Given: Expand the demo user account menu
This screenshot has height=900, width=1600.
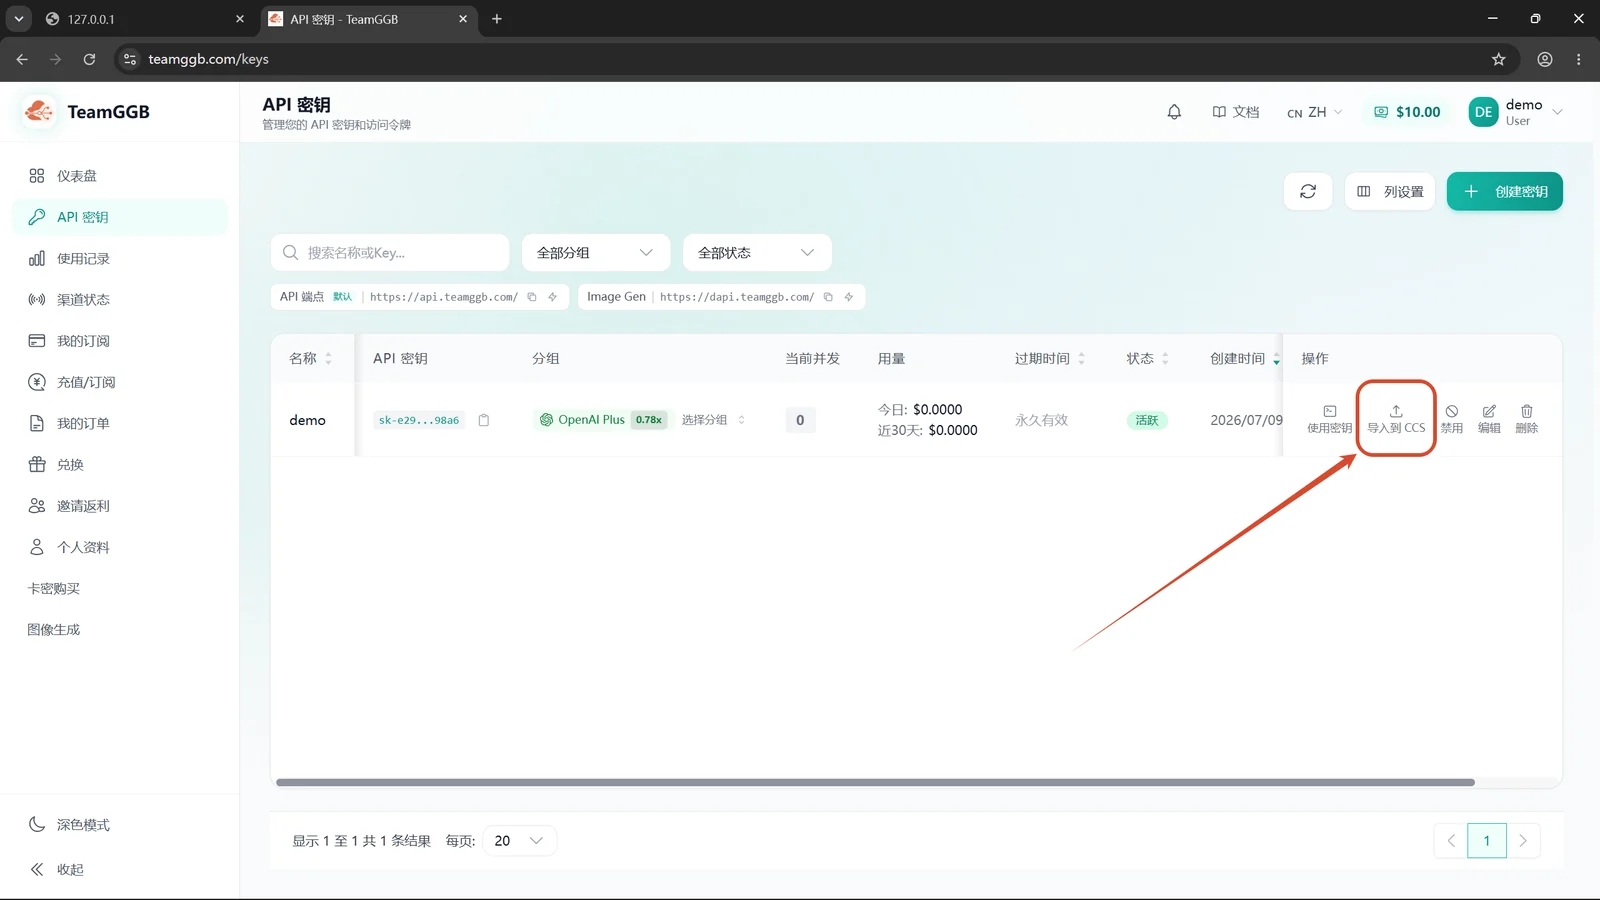Looking at the screenshot, I should point(1515,112).
